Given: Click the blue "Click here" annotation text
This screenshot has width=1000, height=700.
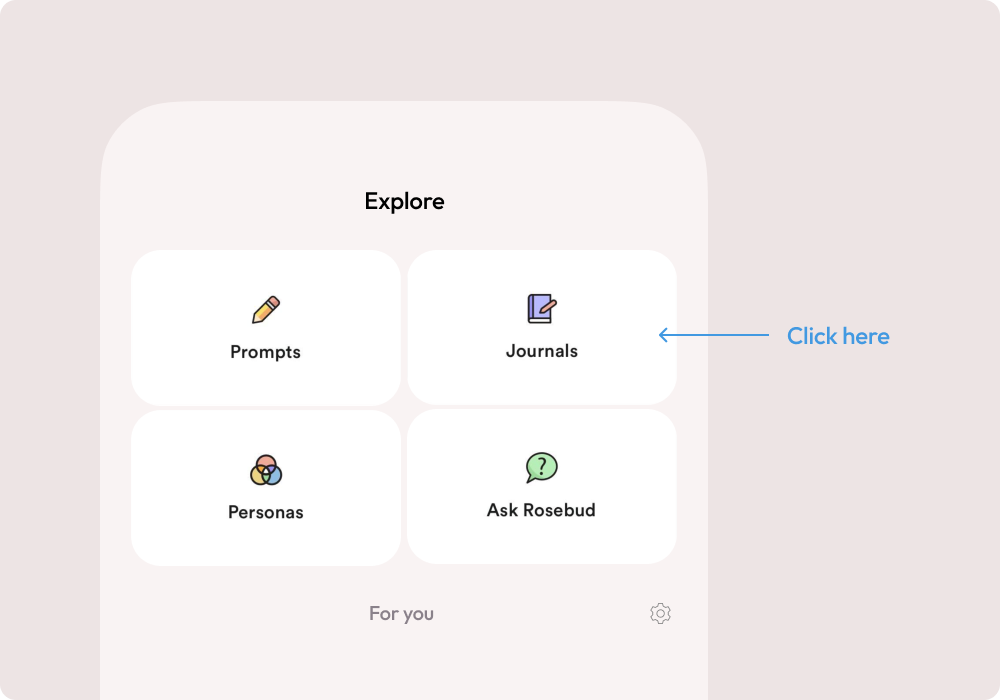Looking at the screenshot, I should [x=838, y=336].
